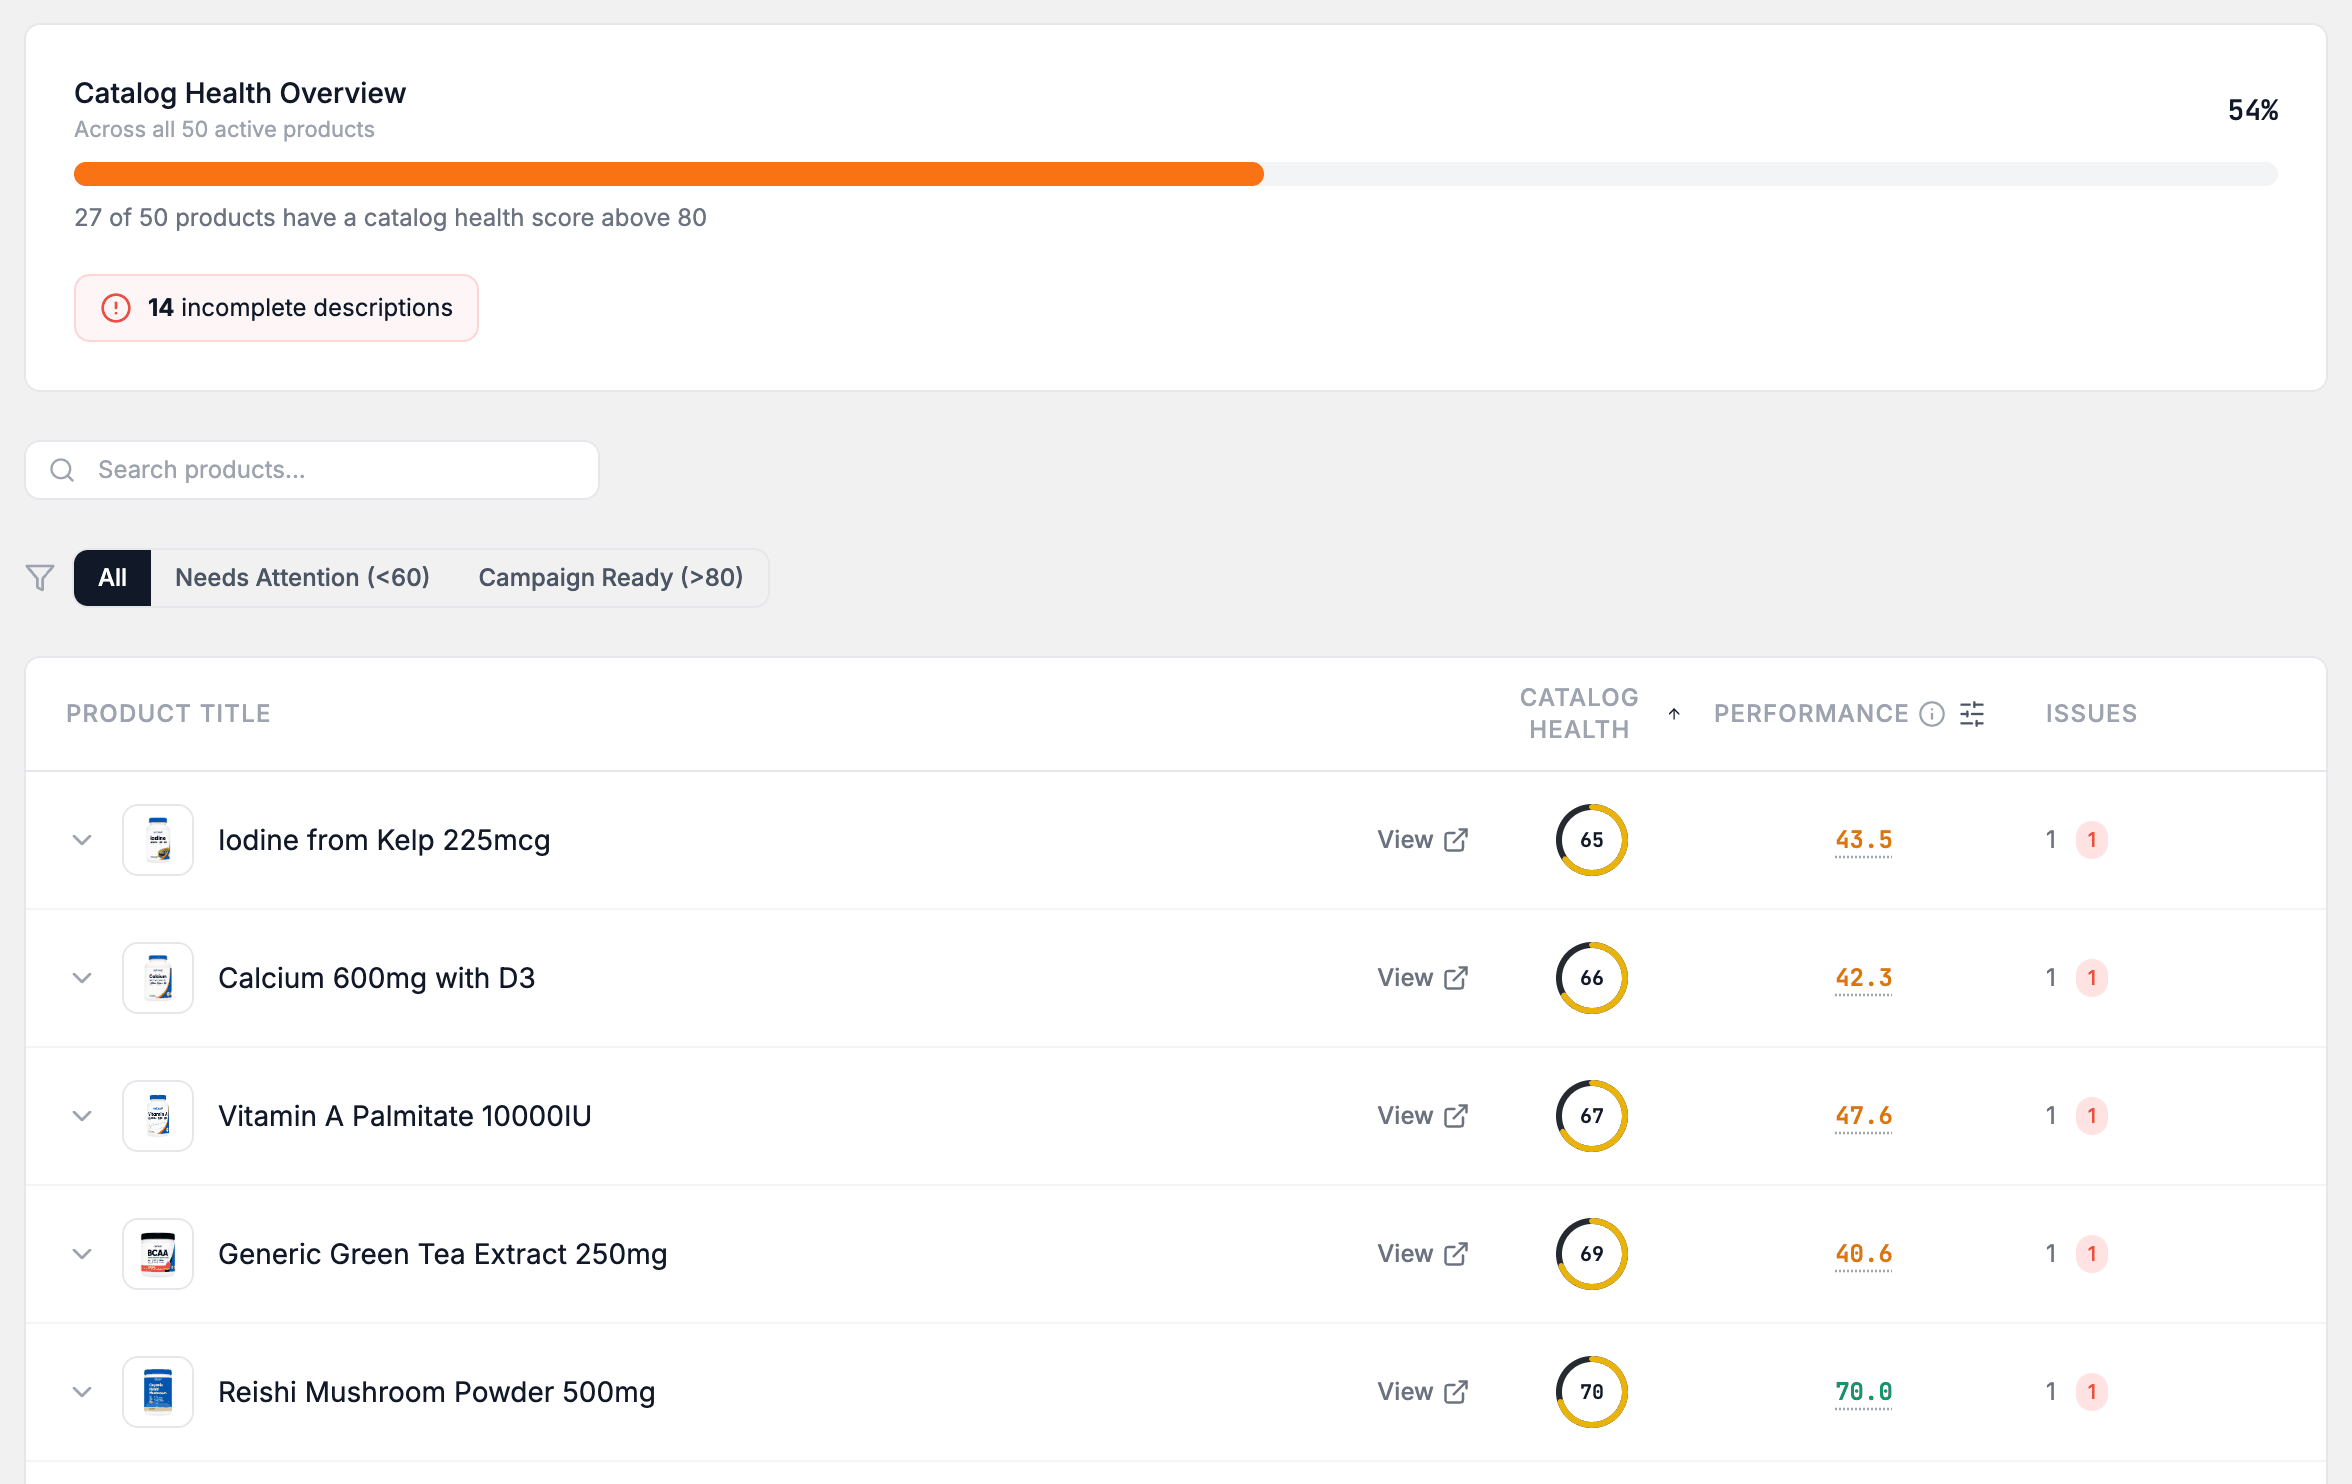
Task: Click red issue badge for Green Tea Extract
Action: pyautogui.click(x=2092, y=1254)
